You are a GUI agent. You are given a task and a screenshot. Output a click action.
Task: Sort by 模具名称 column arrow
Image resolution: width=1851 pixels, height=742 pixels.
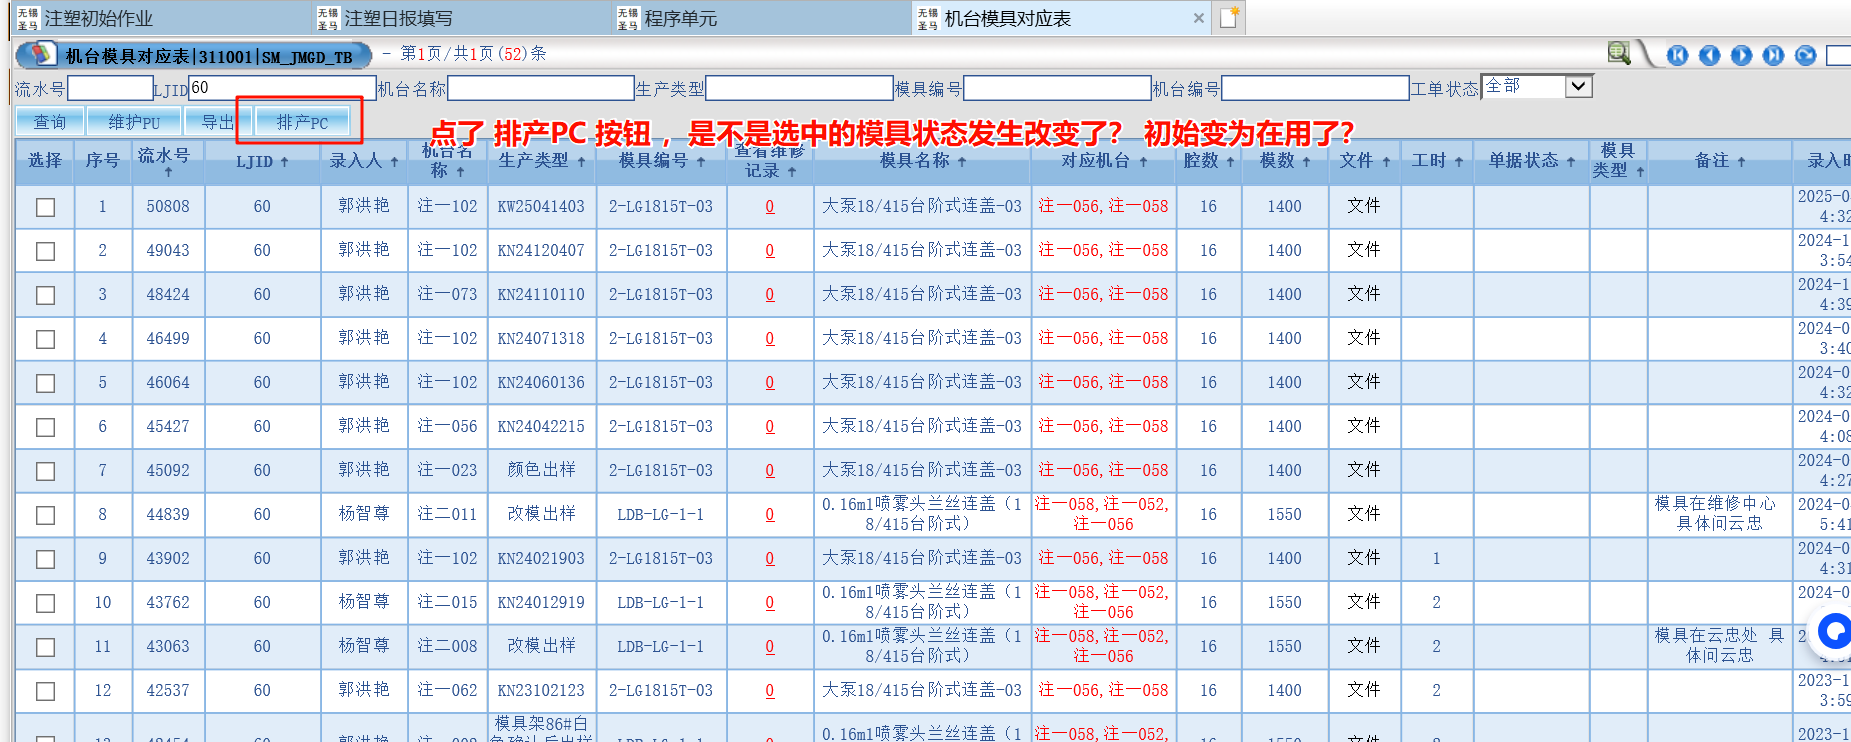(x=962, y=161)
